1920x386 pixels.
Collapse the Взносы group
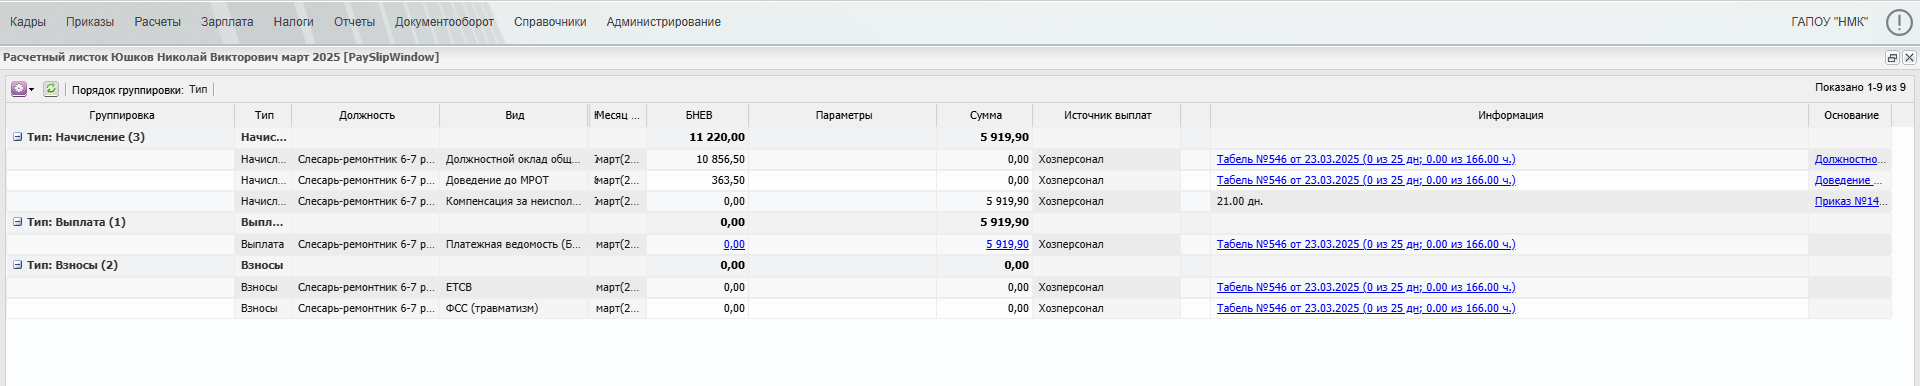(17, 265)
